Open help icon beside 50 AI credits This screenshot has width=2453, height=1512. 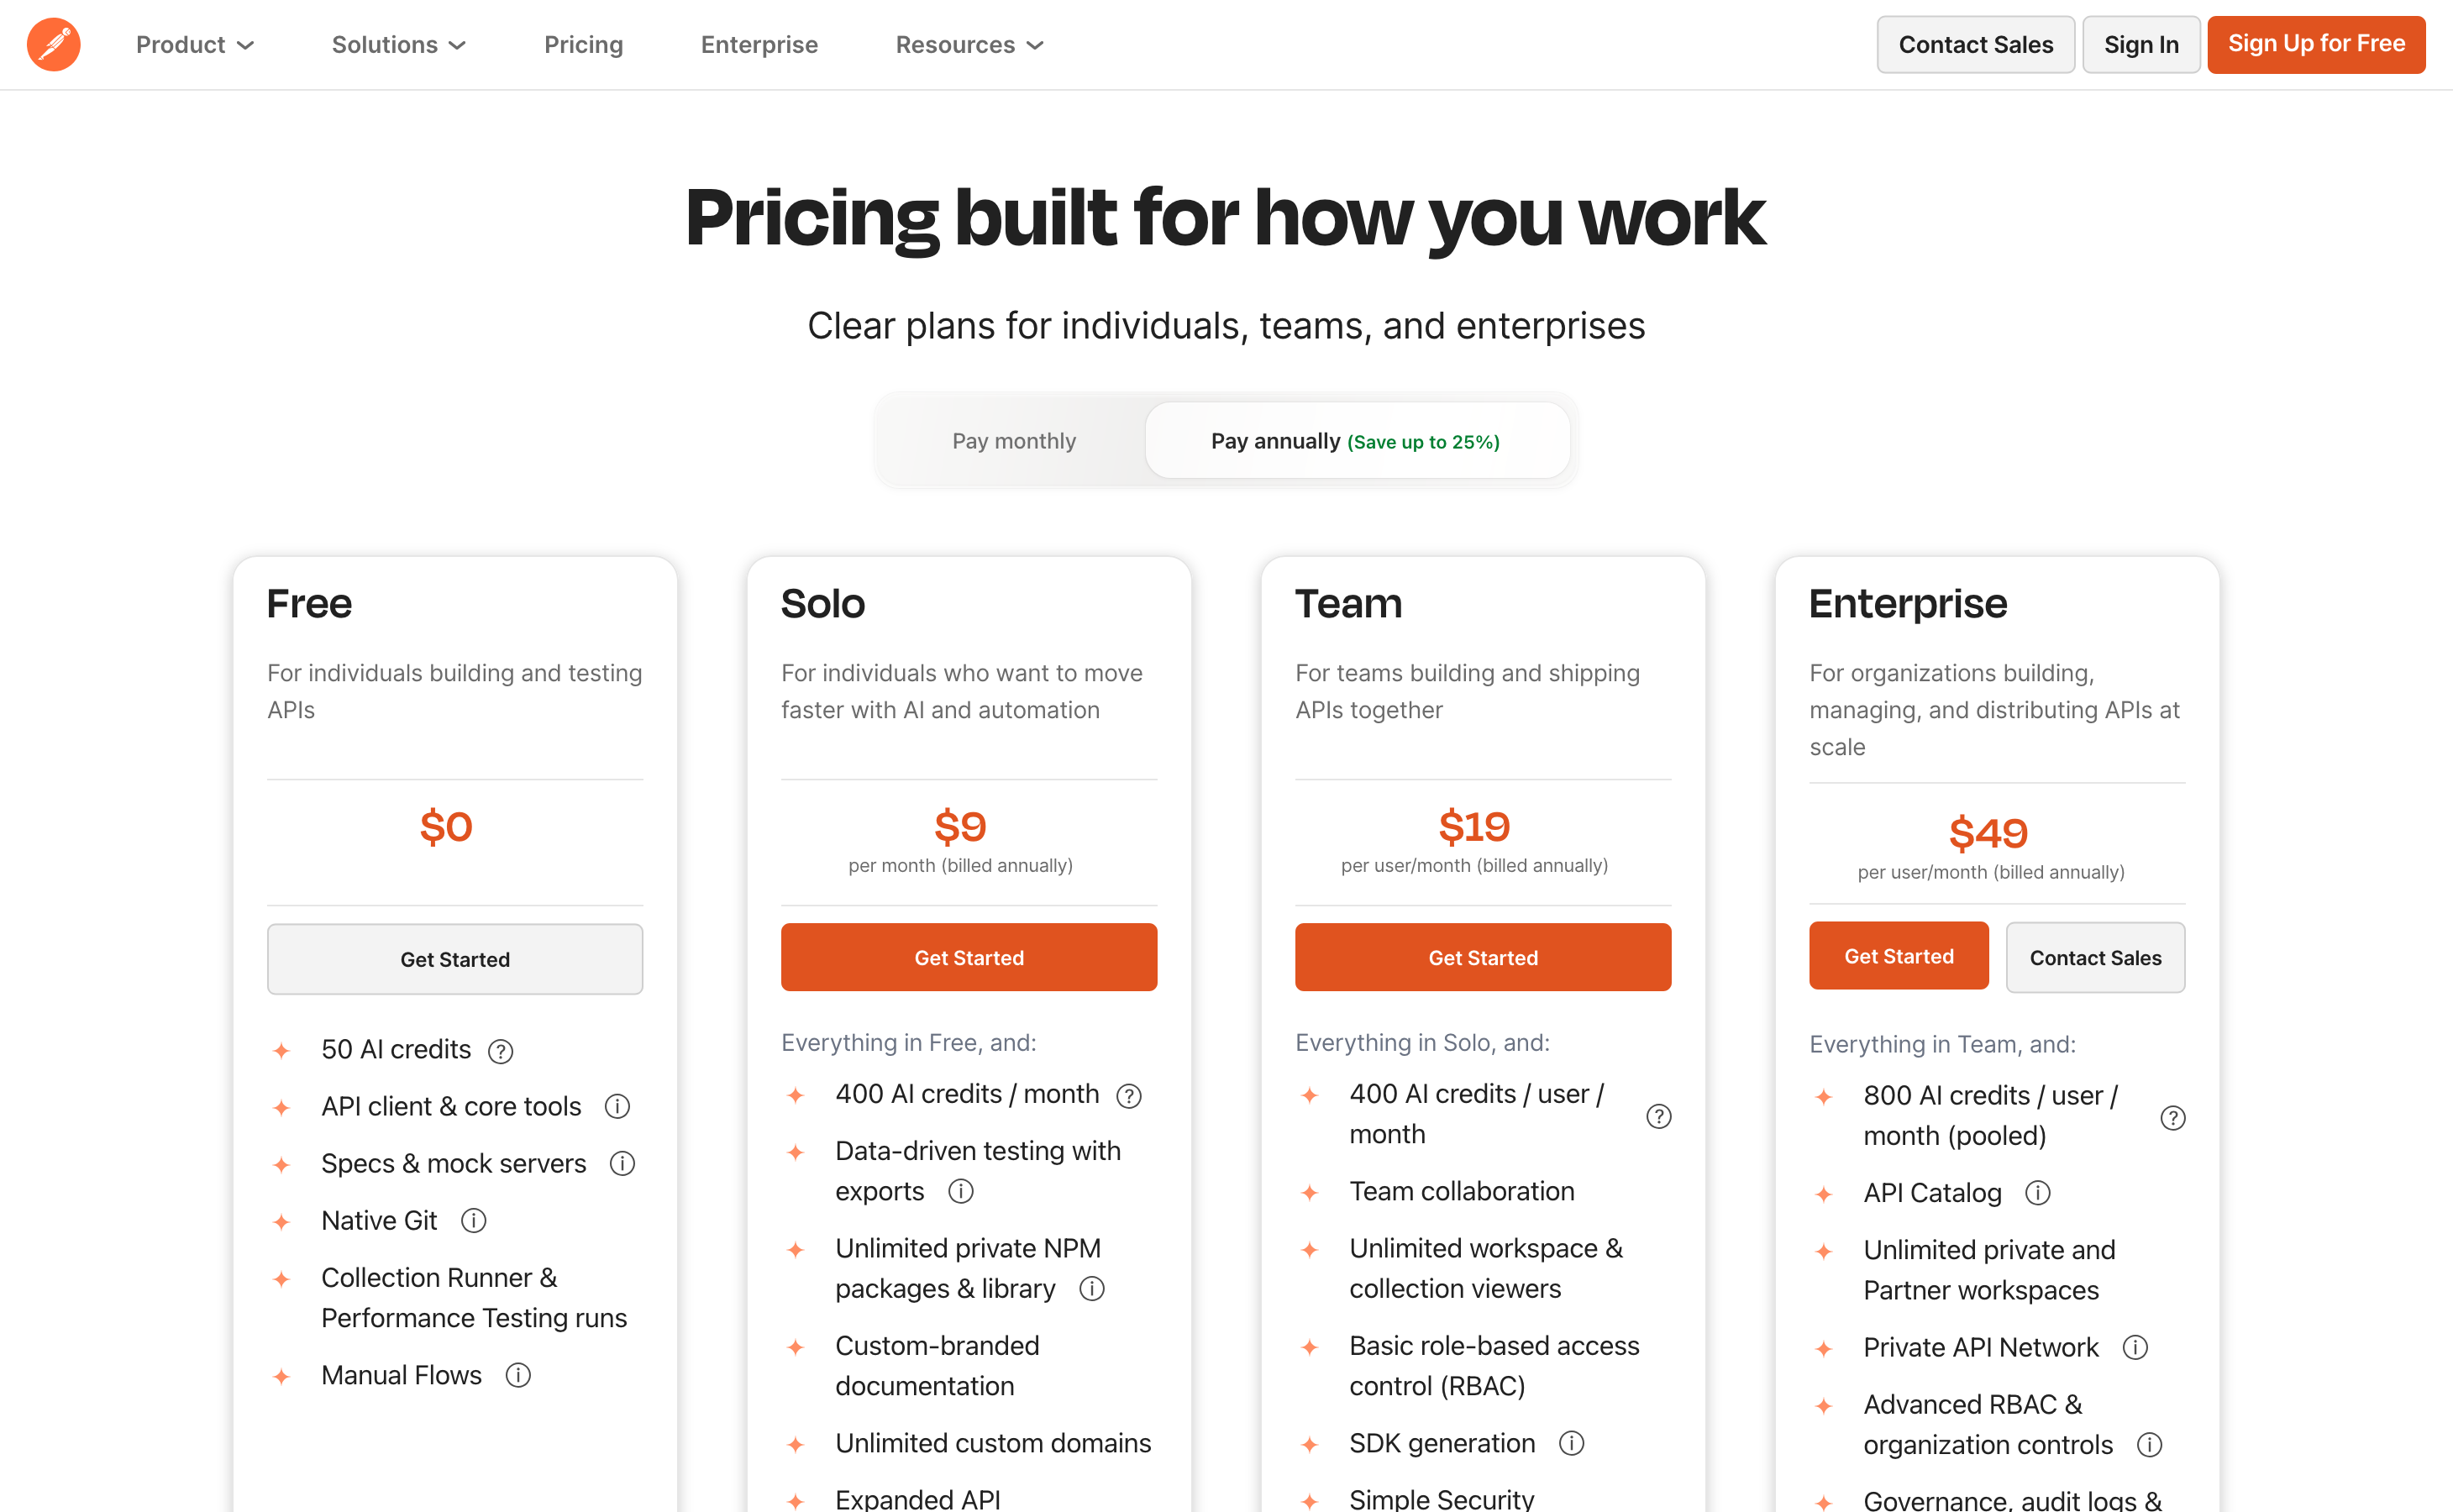[500, 1051]
